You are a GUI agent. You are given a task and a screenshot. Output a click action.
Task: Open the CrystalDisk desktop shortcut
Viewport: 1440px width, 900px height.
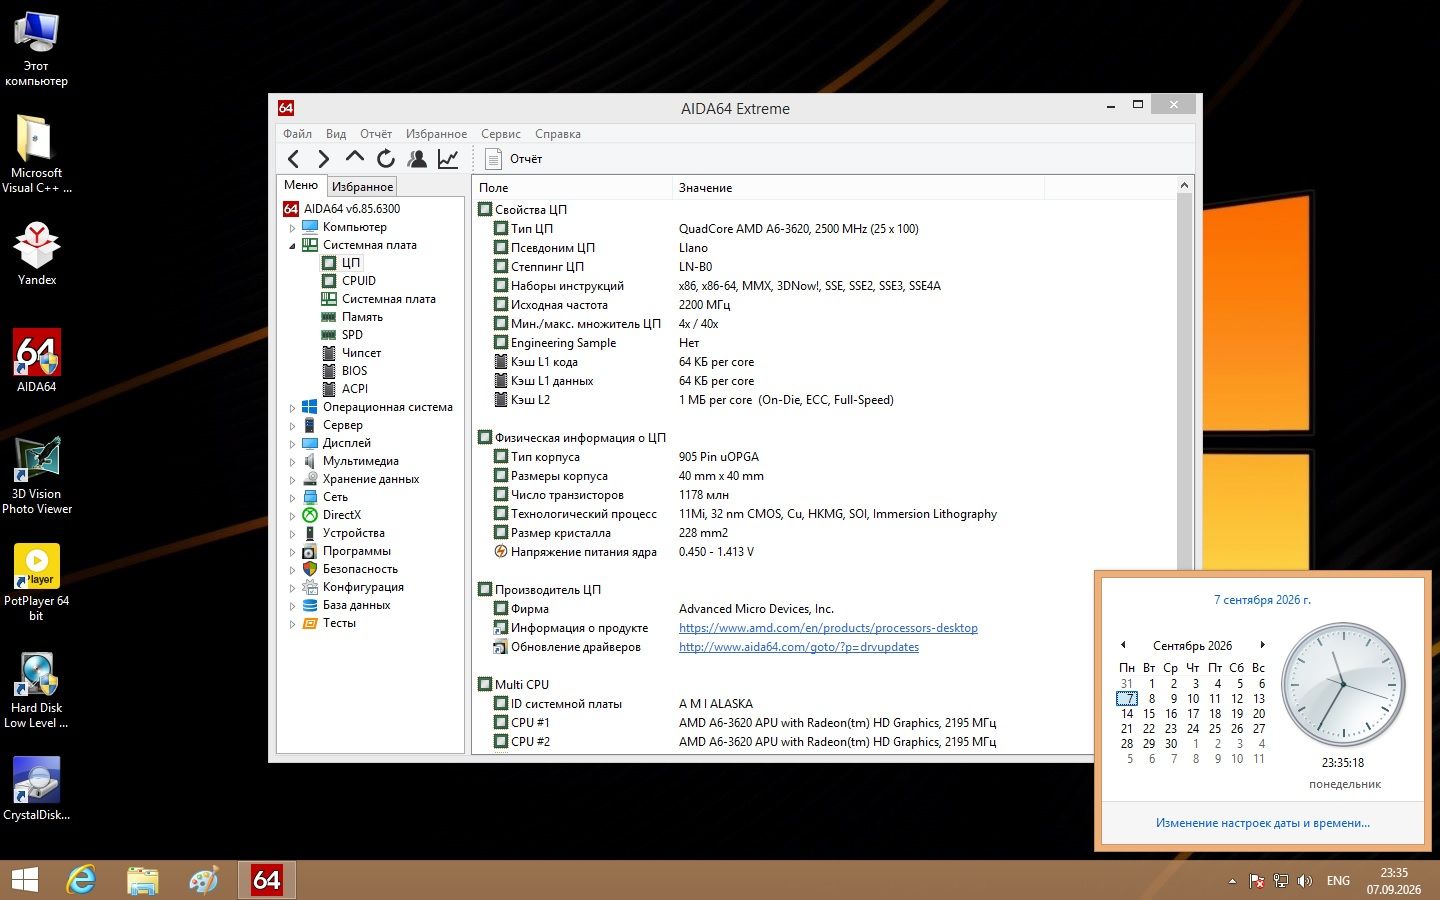tap(37, 788)
